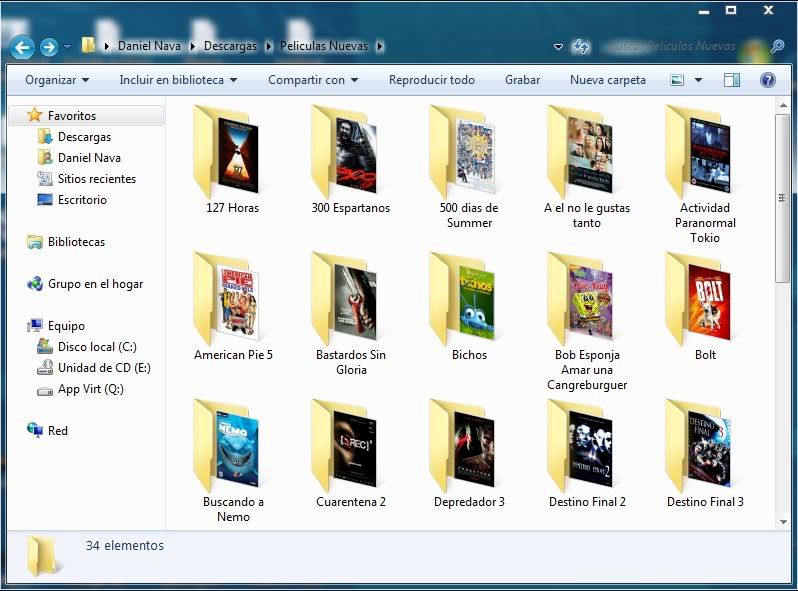
Task: Select Actividad Paranormal Tokio folder
Action: coord(705,174)
